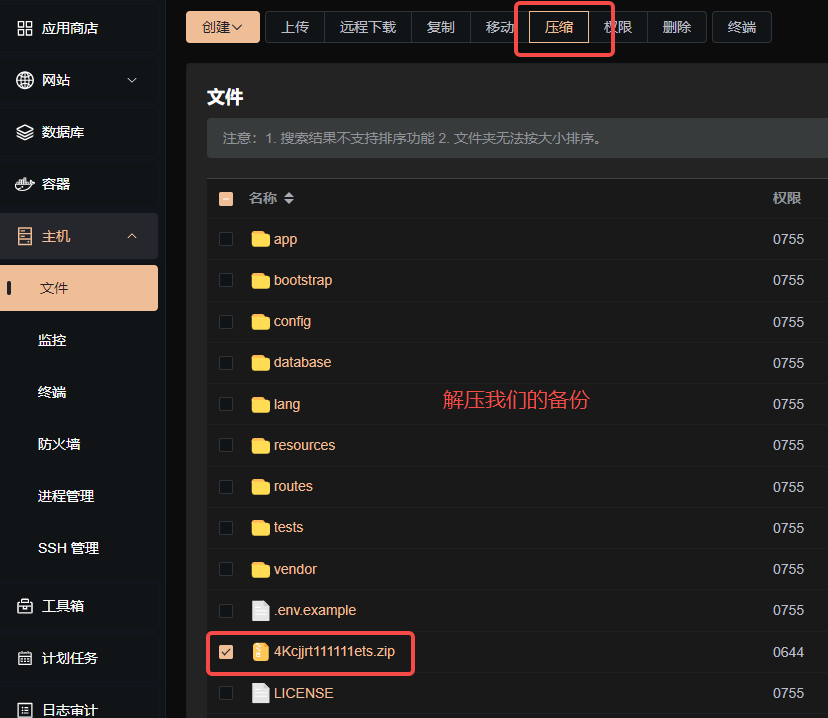This screenshot has width=828, height=718.
Task: Click the 远程下载 button
Action: (x=368, y=27)
